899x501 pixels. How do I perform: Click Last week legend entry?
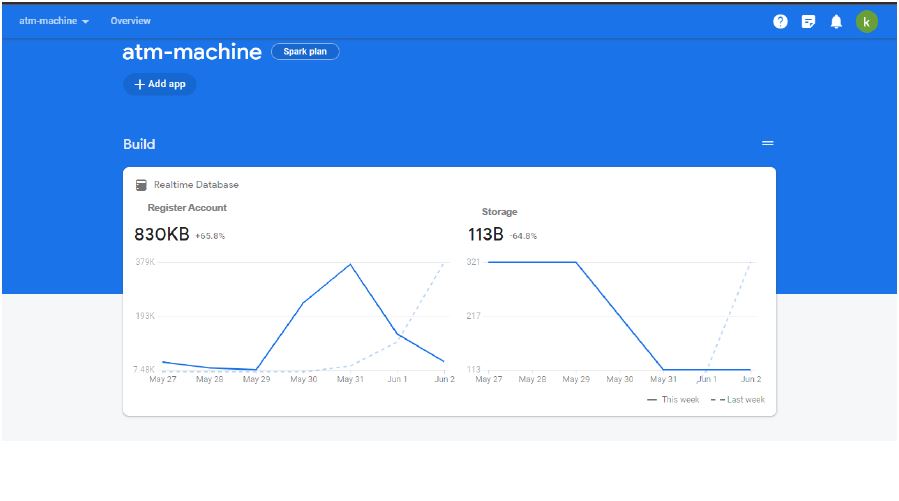(x=738, y=400)
